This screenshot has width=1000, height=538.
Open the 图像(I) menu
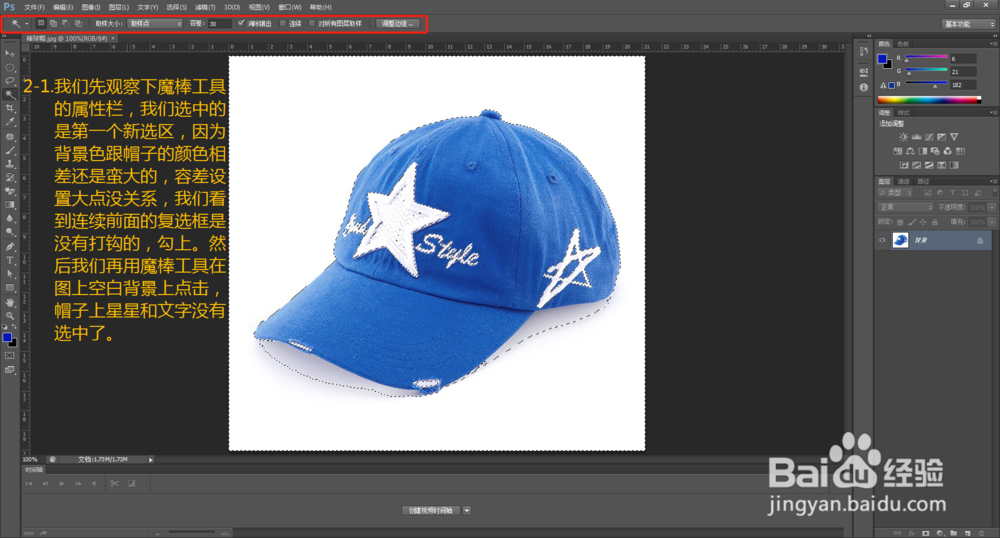(91, 7)
